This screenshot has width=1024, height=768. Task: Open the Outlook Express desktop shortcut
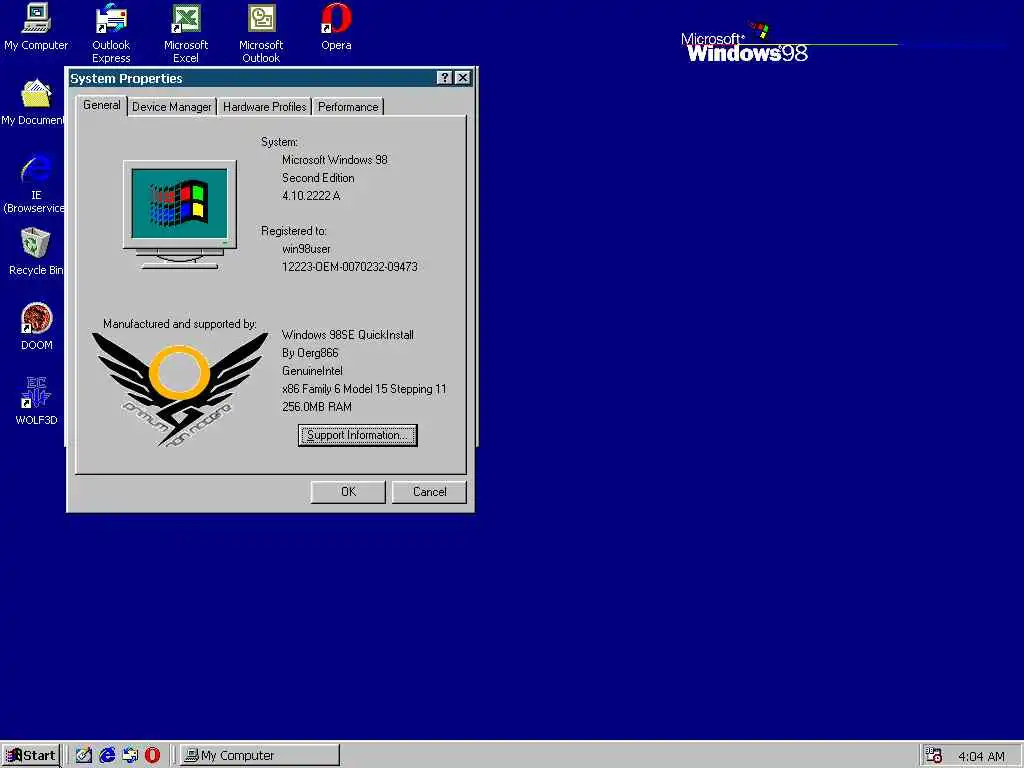111,33
